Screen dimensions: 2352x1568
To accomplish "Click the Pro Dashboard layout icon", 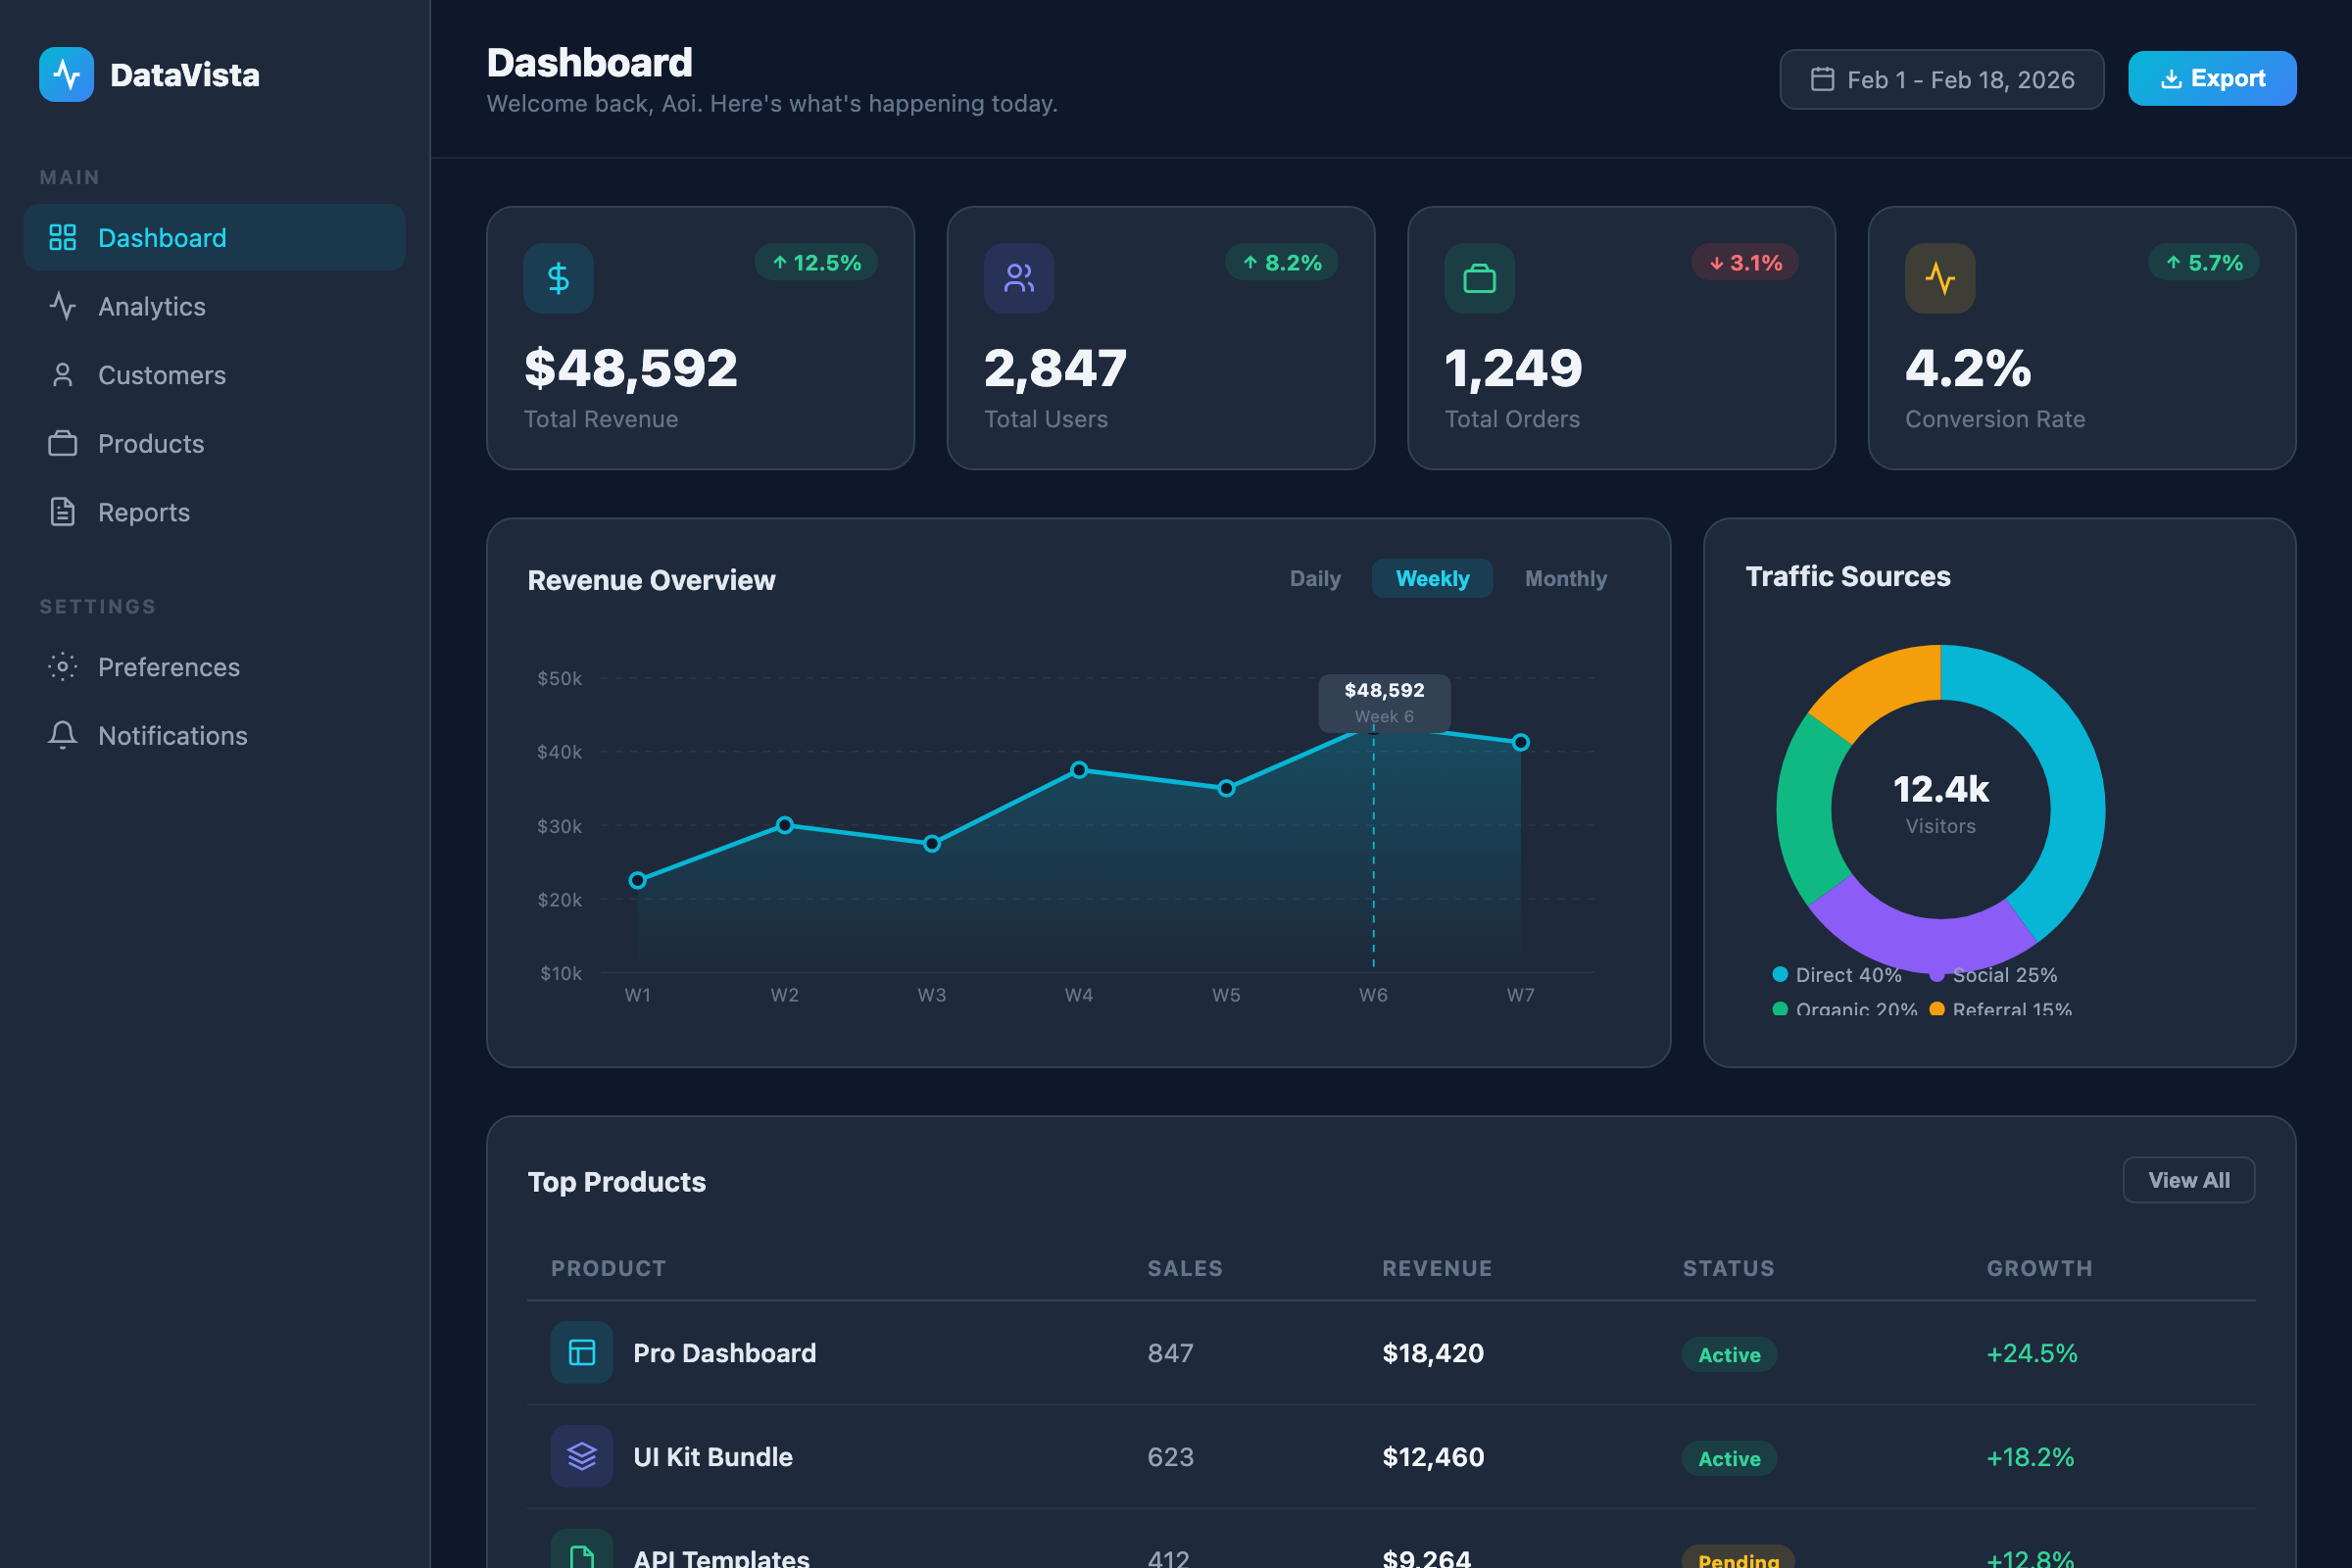I will [x=581, y=1352].
